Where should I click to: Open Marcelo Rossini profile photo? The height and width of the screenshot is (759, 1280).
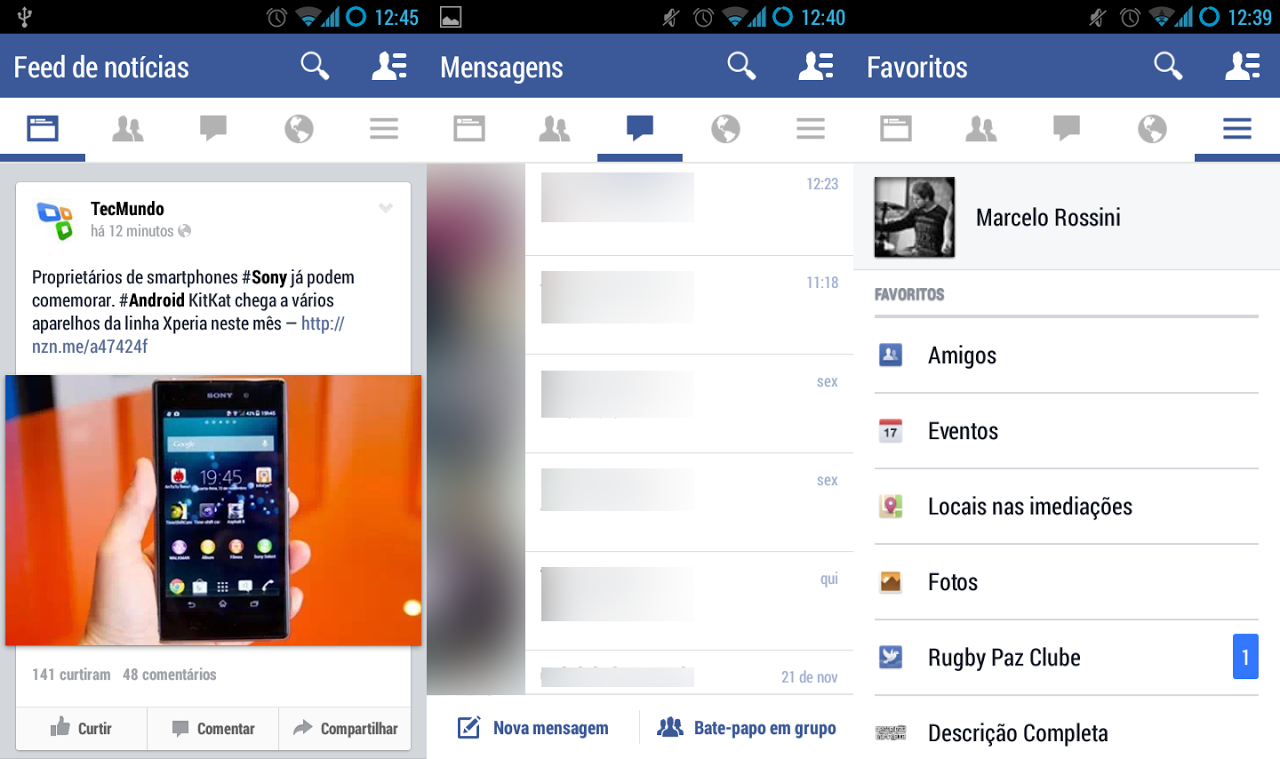(914, 217)
